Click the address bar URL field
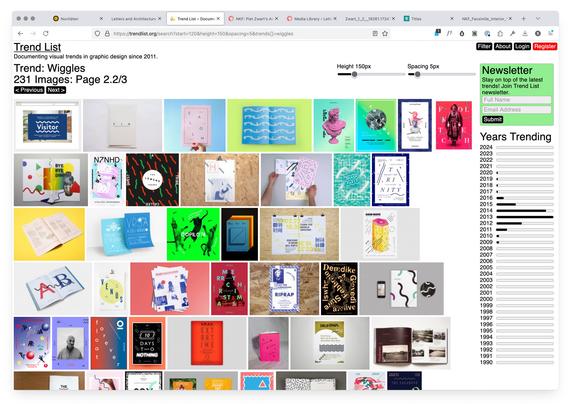 240,34
